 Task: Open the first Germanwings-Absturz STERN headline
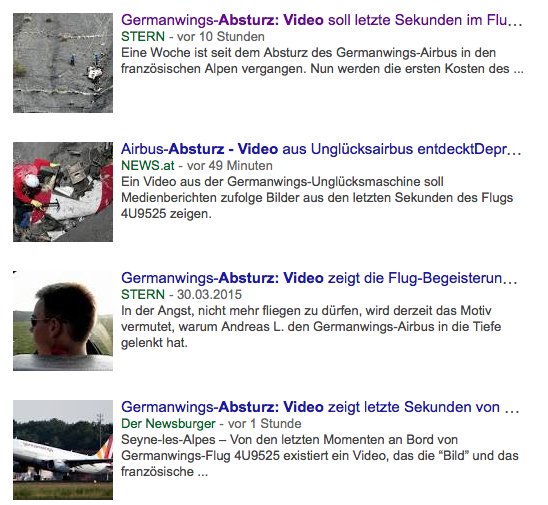[322, 20]
